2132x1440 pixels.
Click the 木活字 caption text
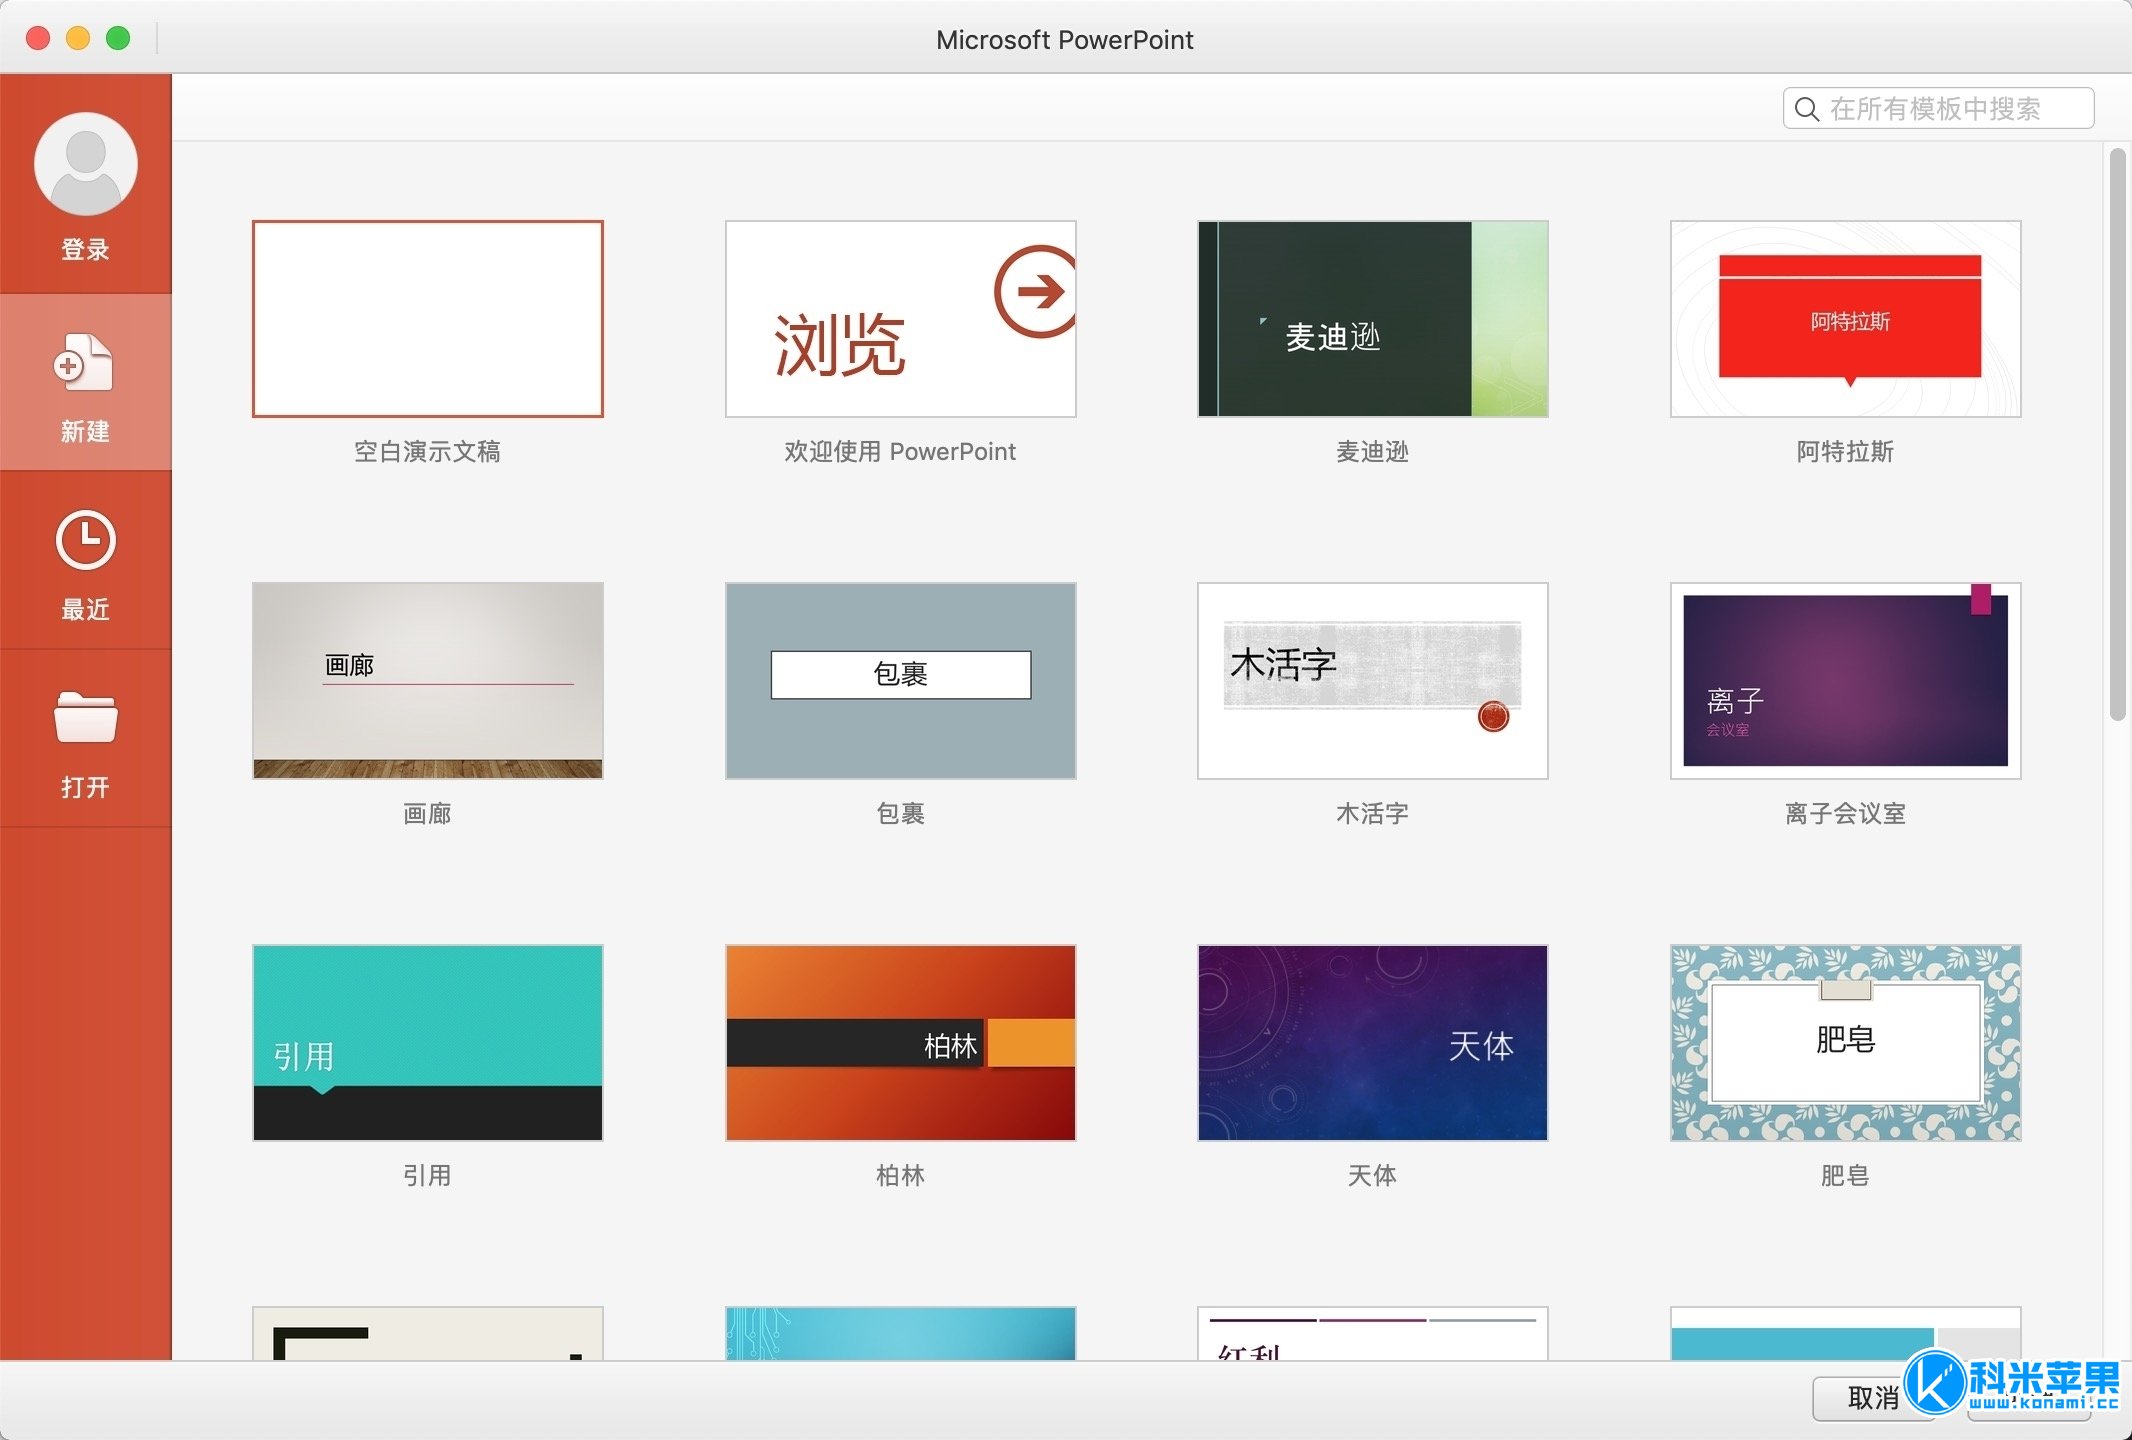click(1373, 814)
